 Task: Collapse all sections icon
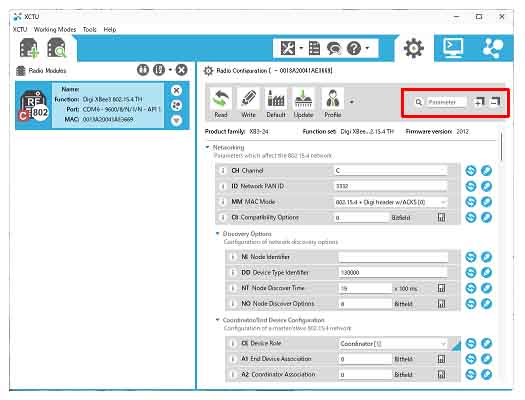click(x=496, y=101)
